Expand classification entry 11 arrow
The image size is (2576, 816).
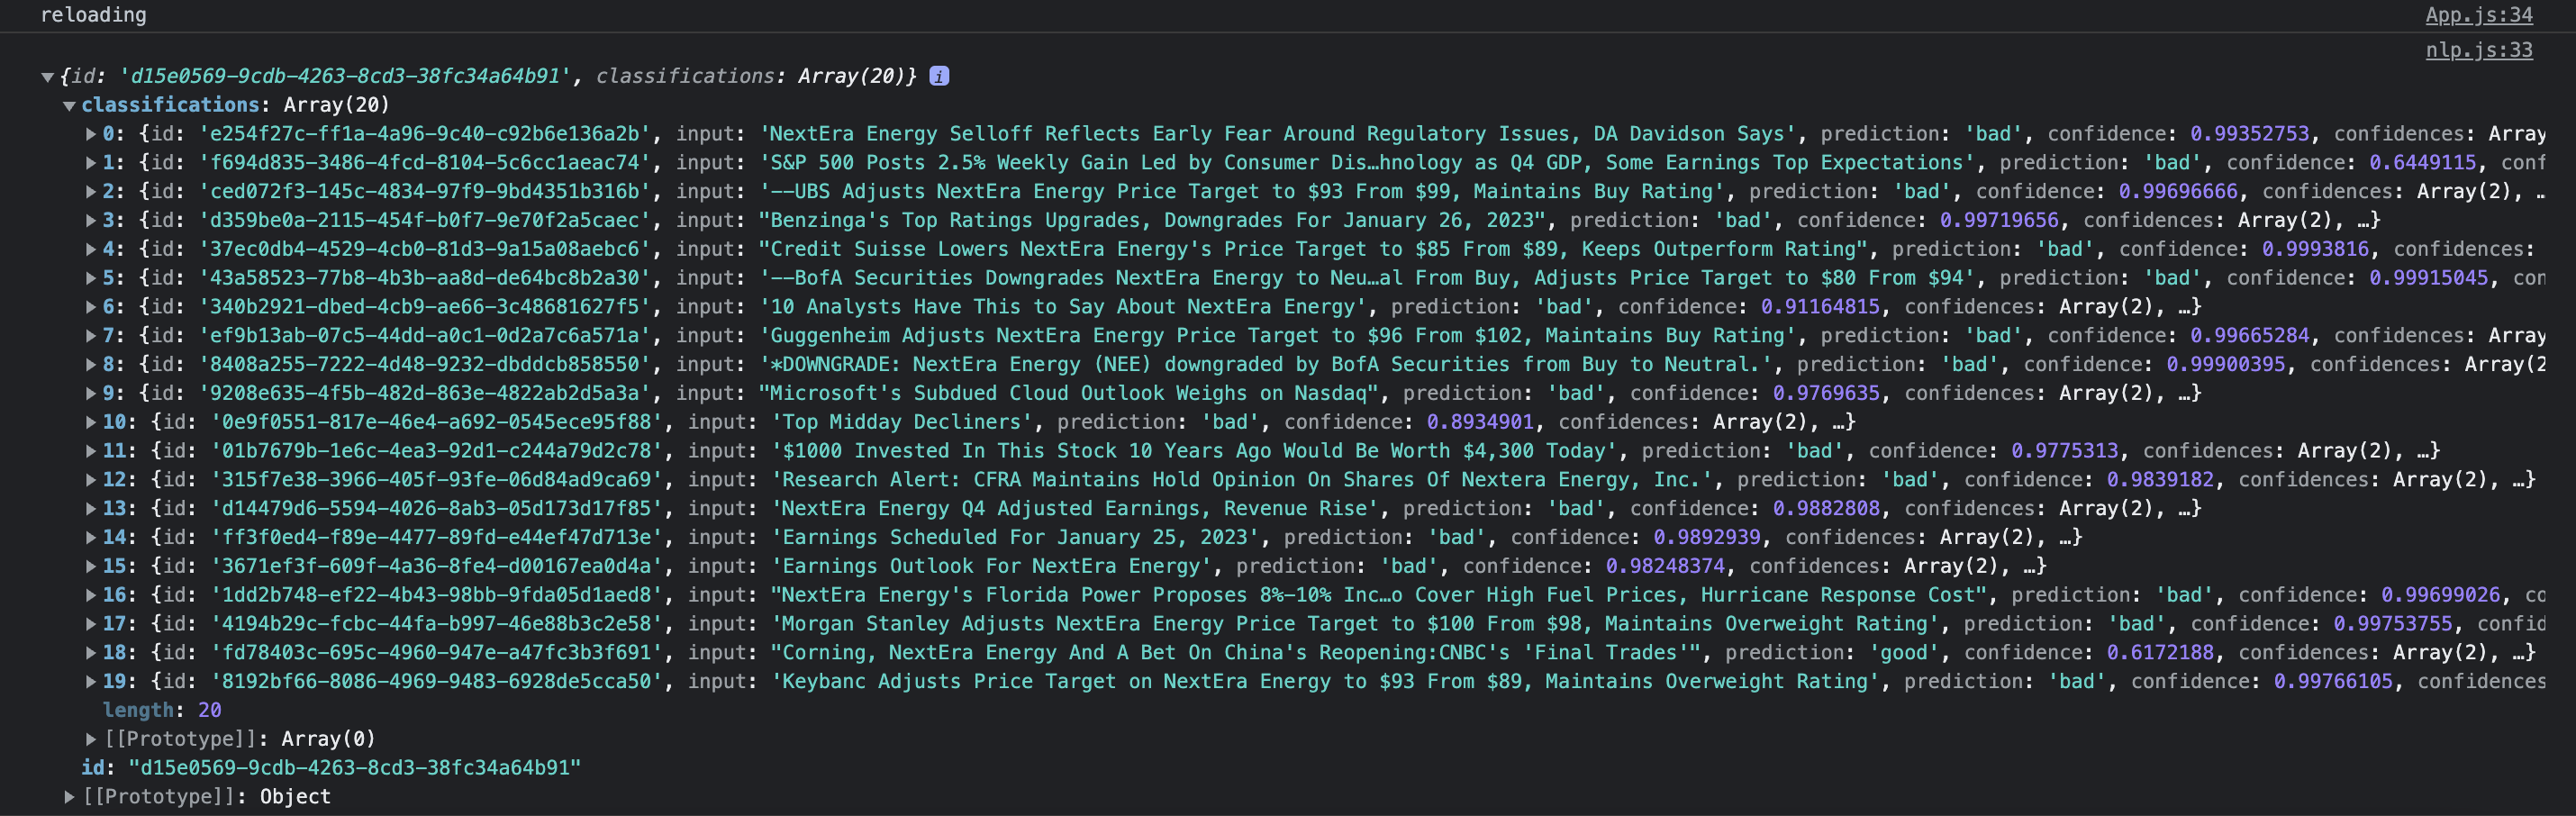pyautogui.click(x=91, y=451)
